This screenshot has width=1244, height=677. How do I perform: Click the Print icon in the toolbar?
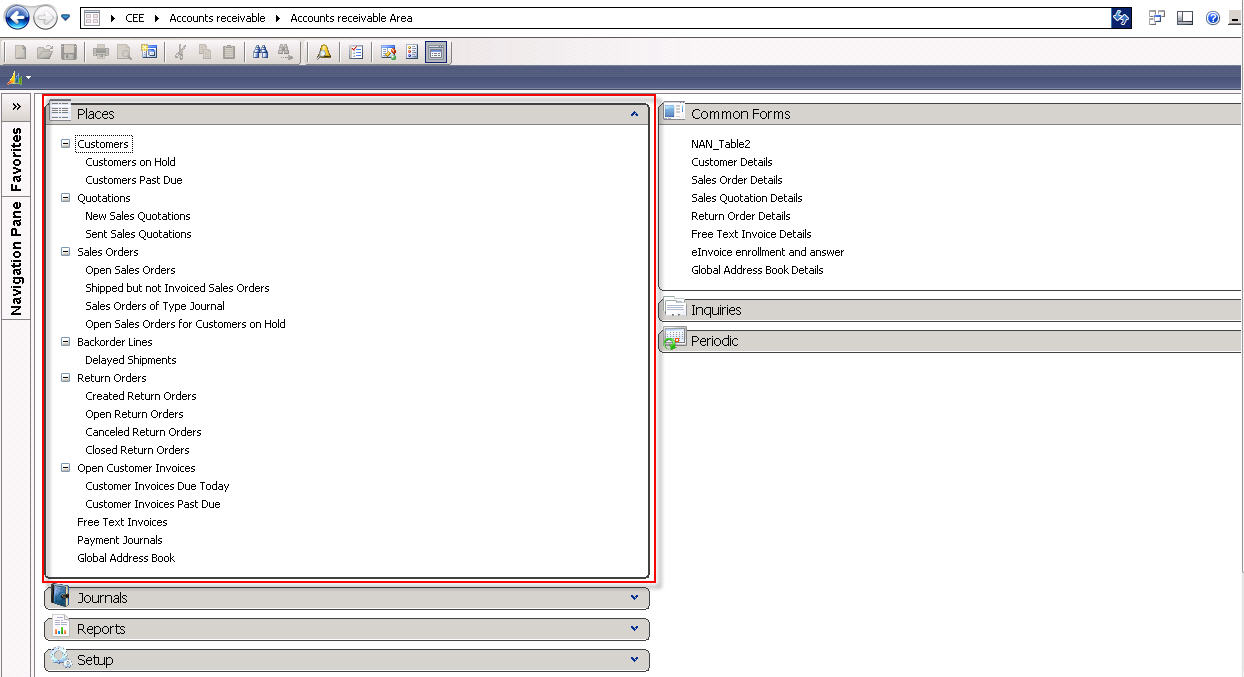tap(101, 52)
